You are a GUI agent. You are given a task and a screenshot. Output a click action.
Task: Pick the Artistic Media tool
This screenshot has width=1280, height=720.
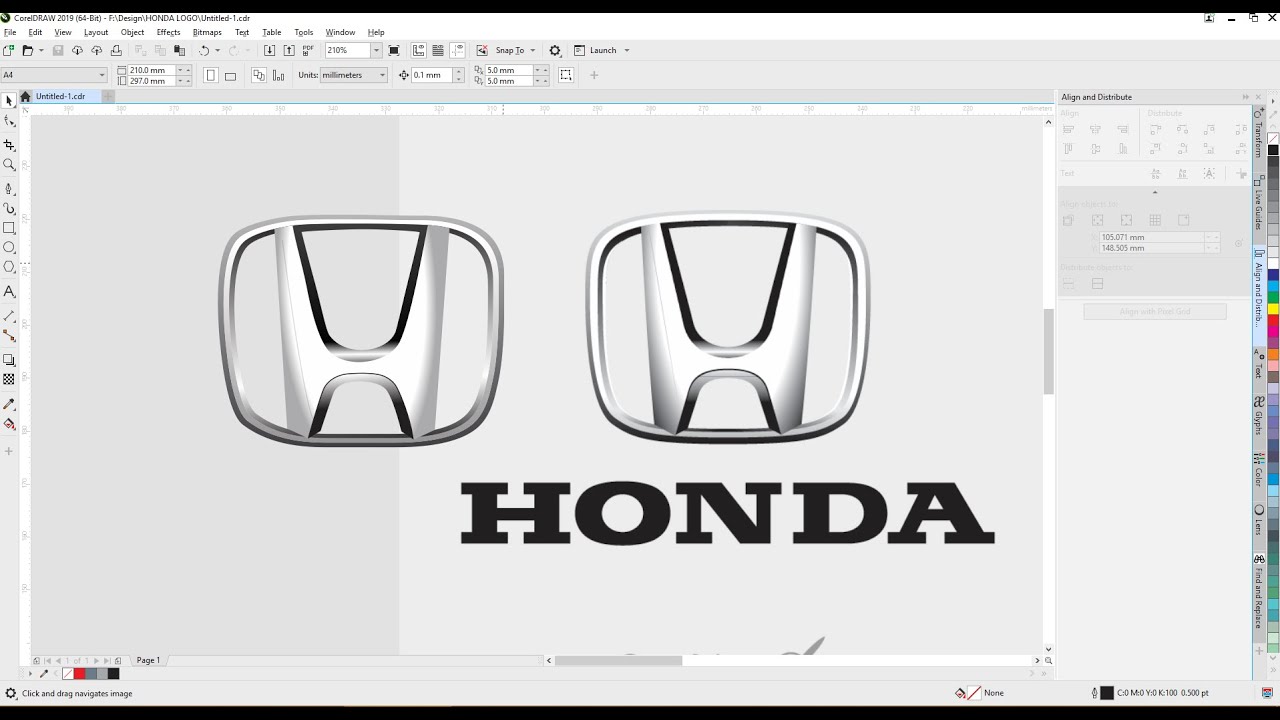click(9, 208)
